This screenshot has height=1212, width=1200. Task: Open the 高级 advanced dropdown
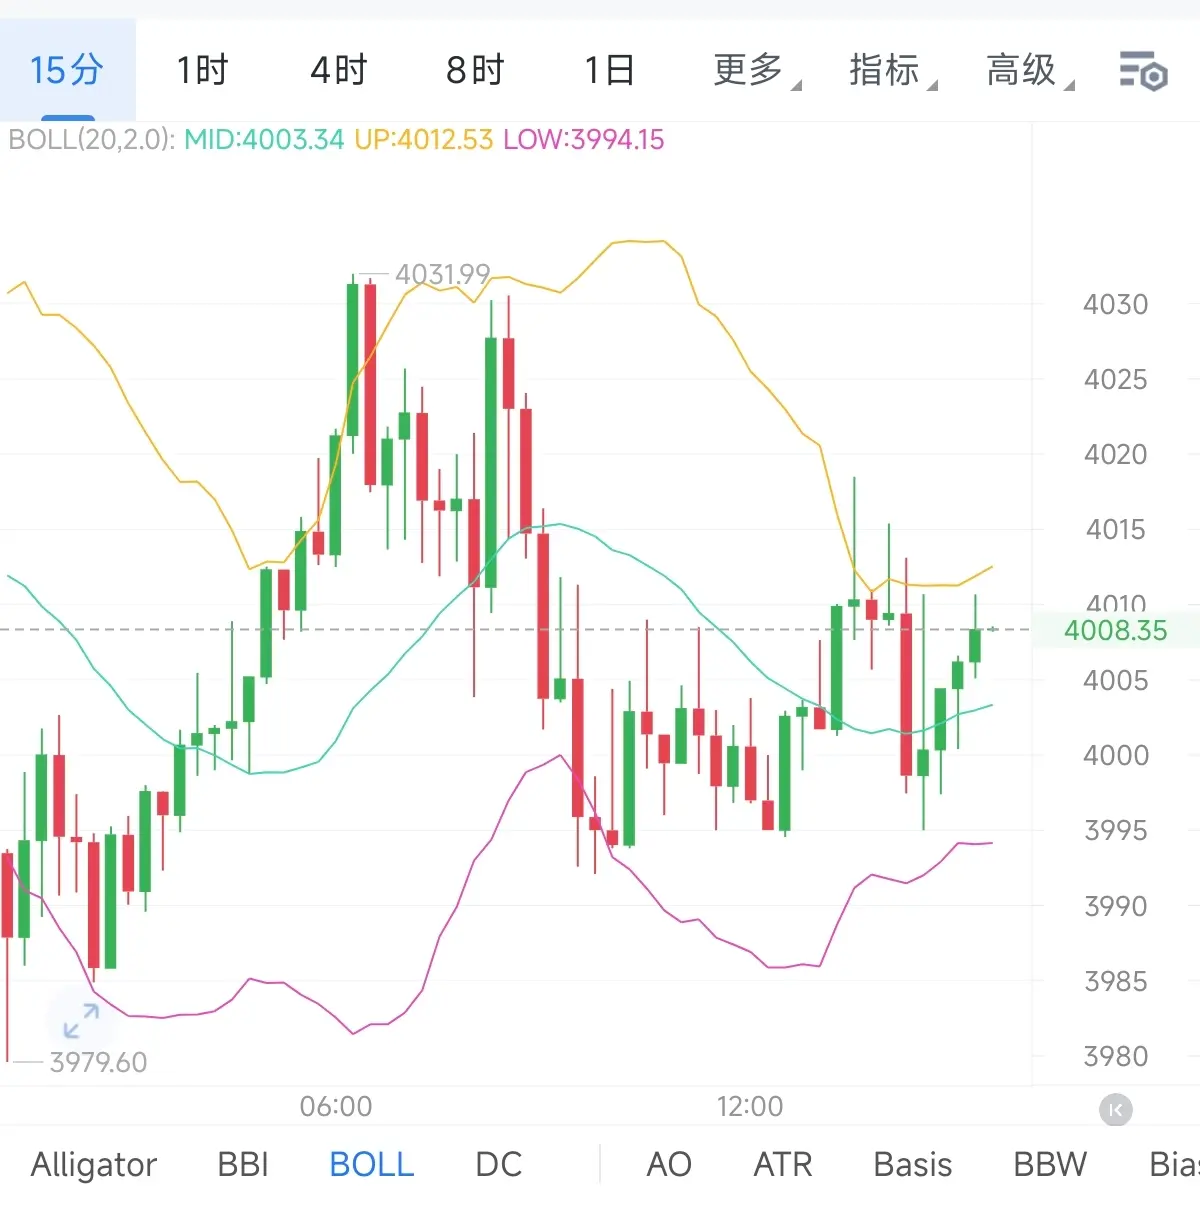point(1030,71)
